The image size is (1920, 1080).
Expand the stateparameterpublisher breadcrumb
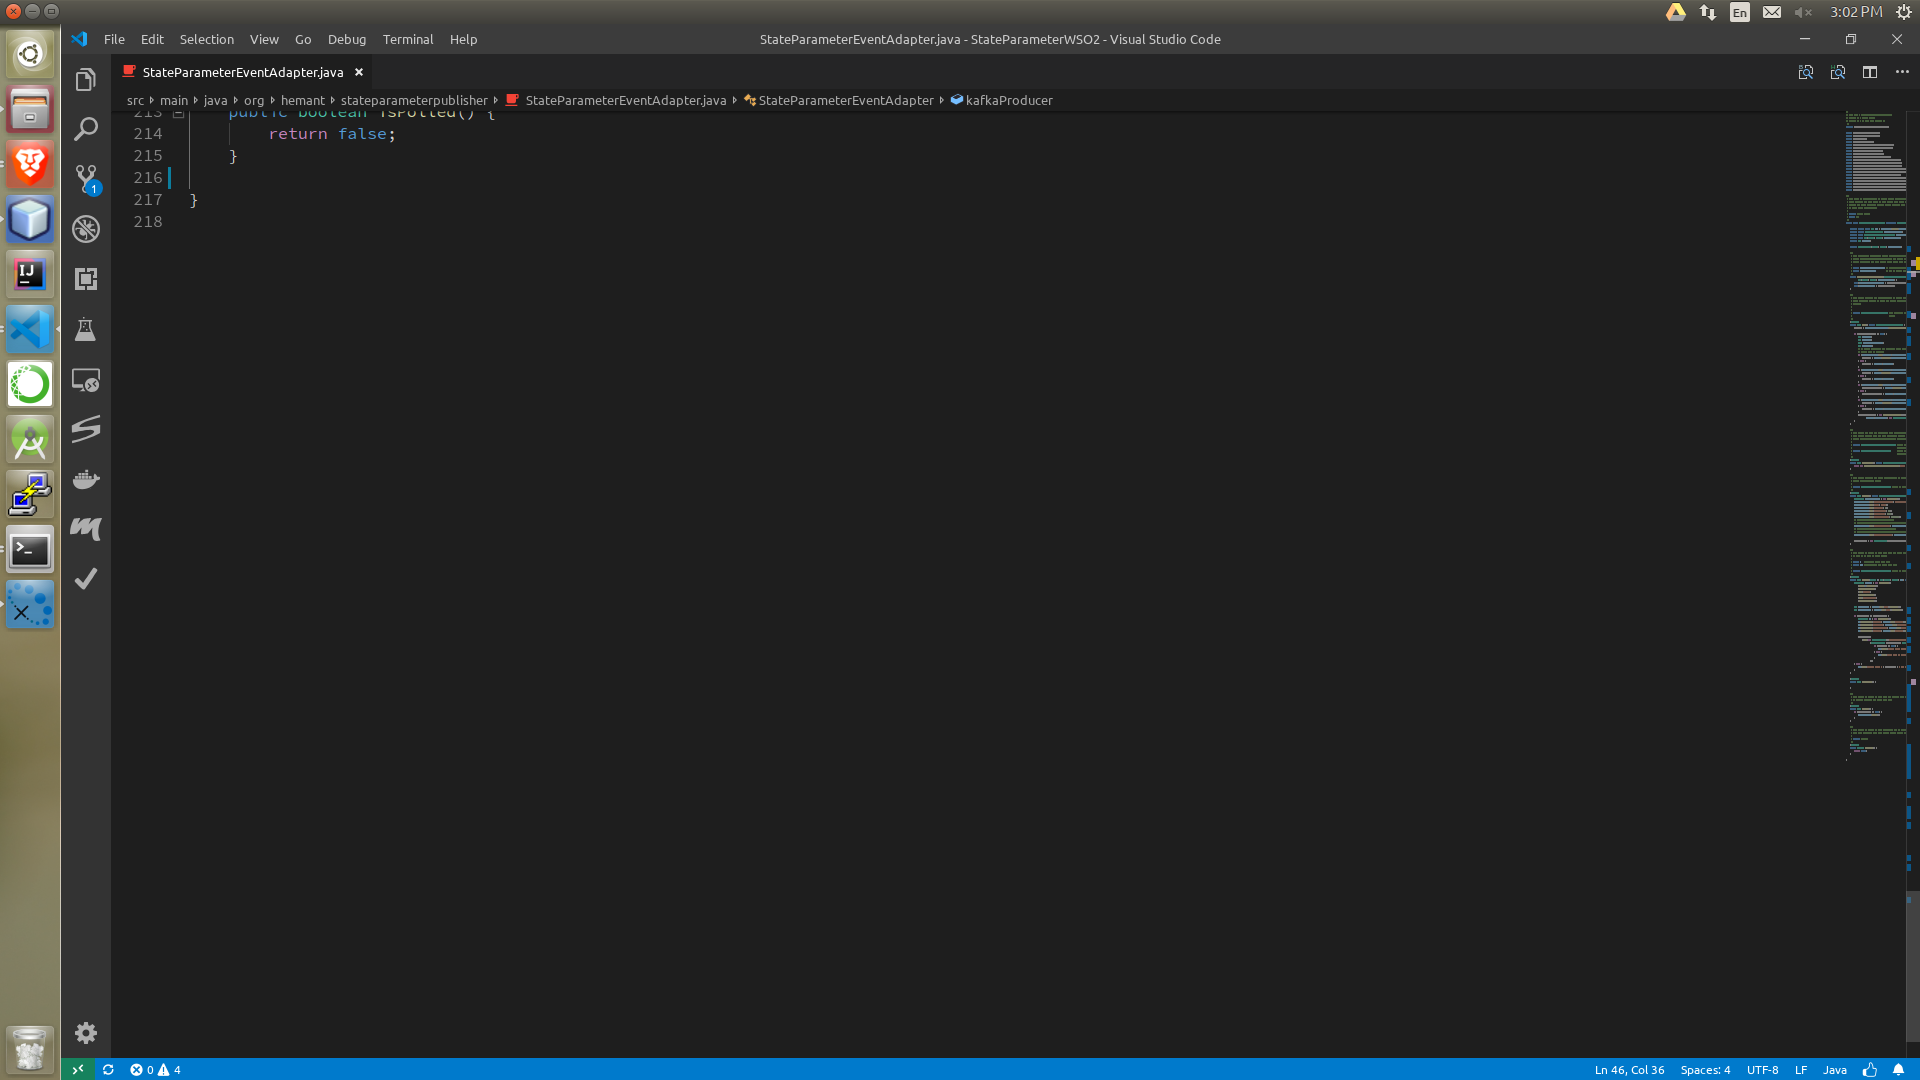tap(414, 100)
